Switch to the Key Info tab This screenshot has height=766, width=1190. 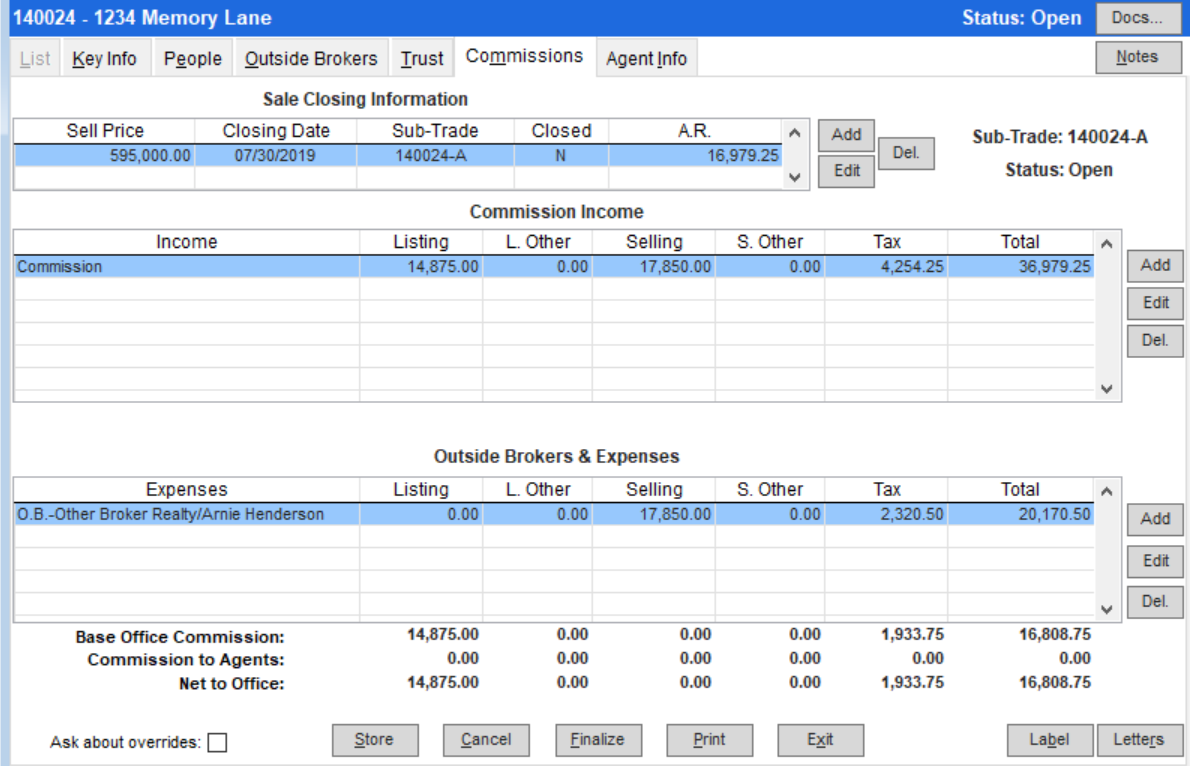click(105, 58)
